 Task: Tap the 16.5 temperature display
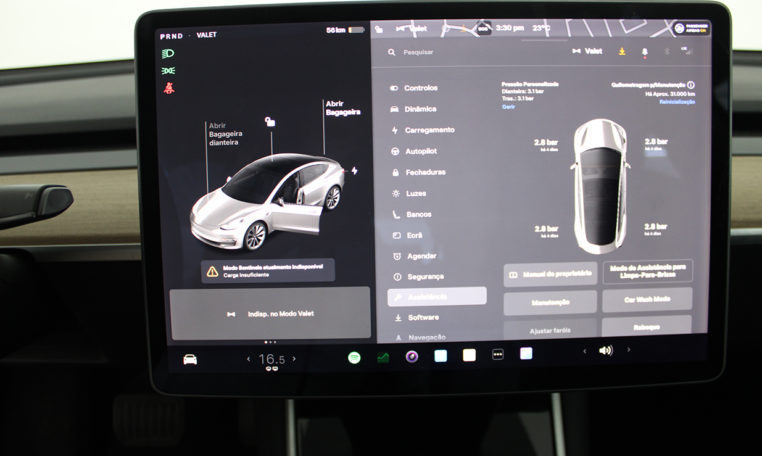(x=272, y=359)
